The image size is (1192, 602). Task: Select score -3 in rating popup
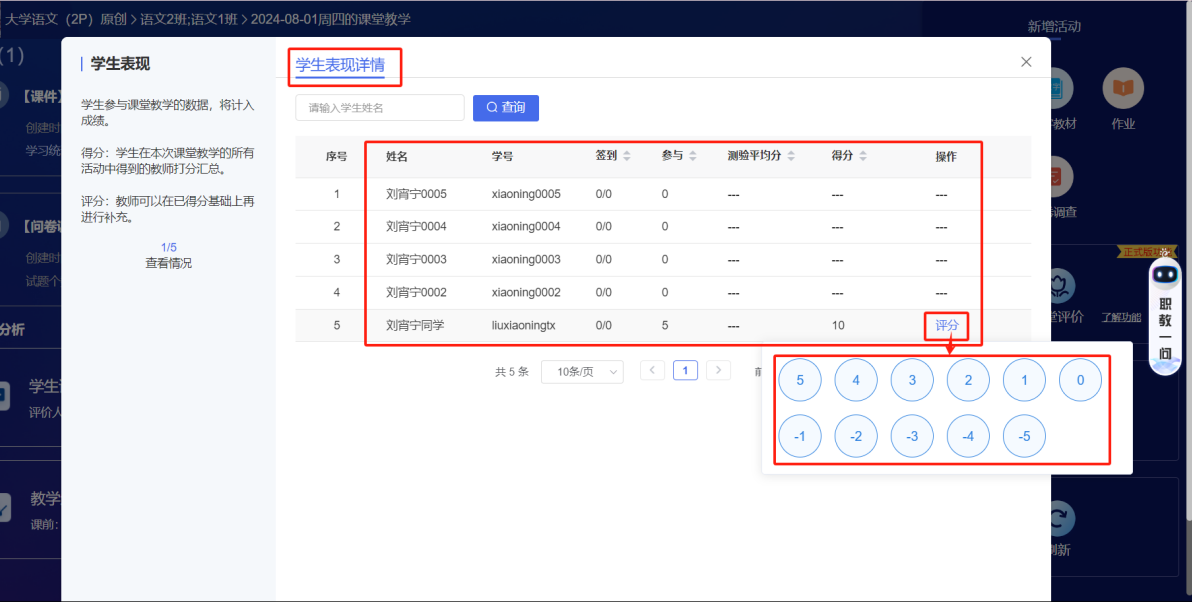click(912, 437)
